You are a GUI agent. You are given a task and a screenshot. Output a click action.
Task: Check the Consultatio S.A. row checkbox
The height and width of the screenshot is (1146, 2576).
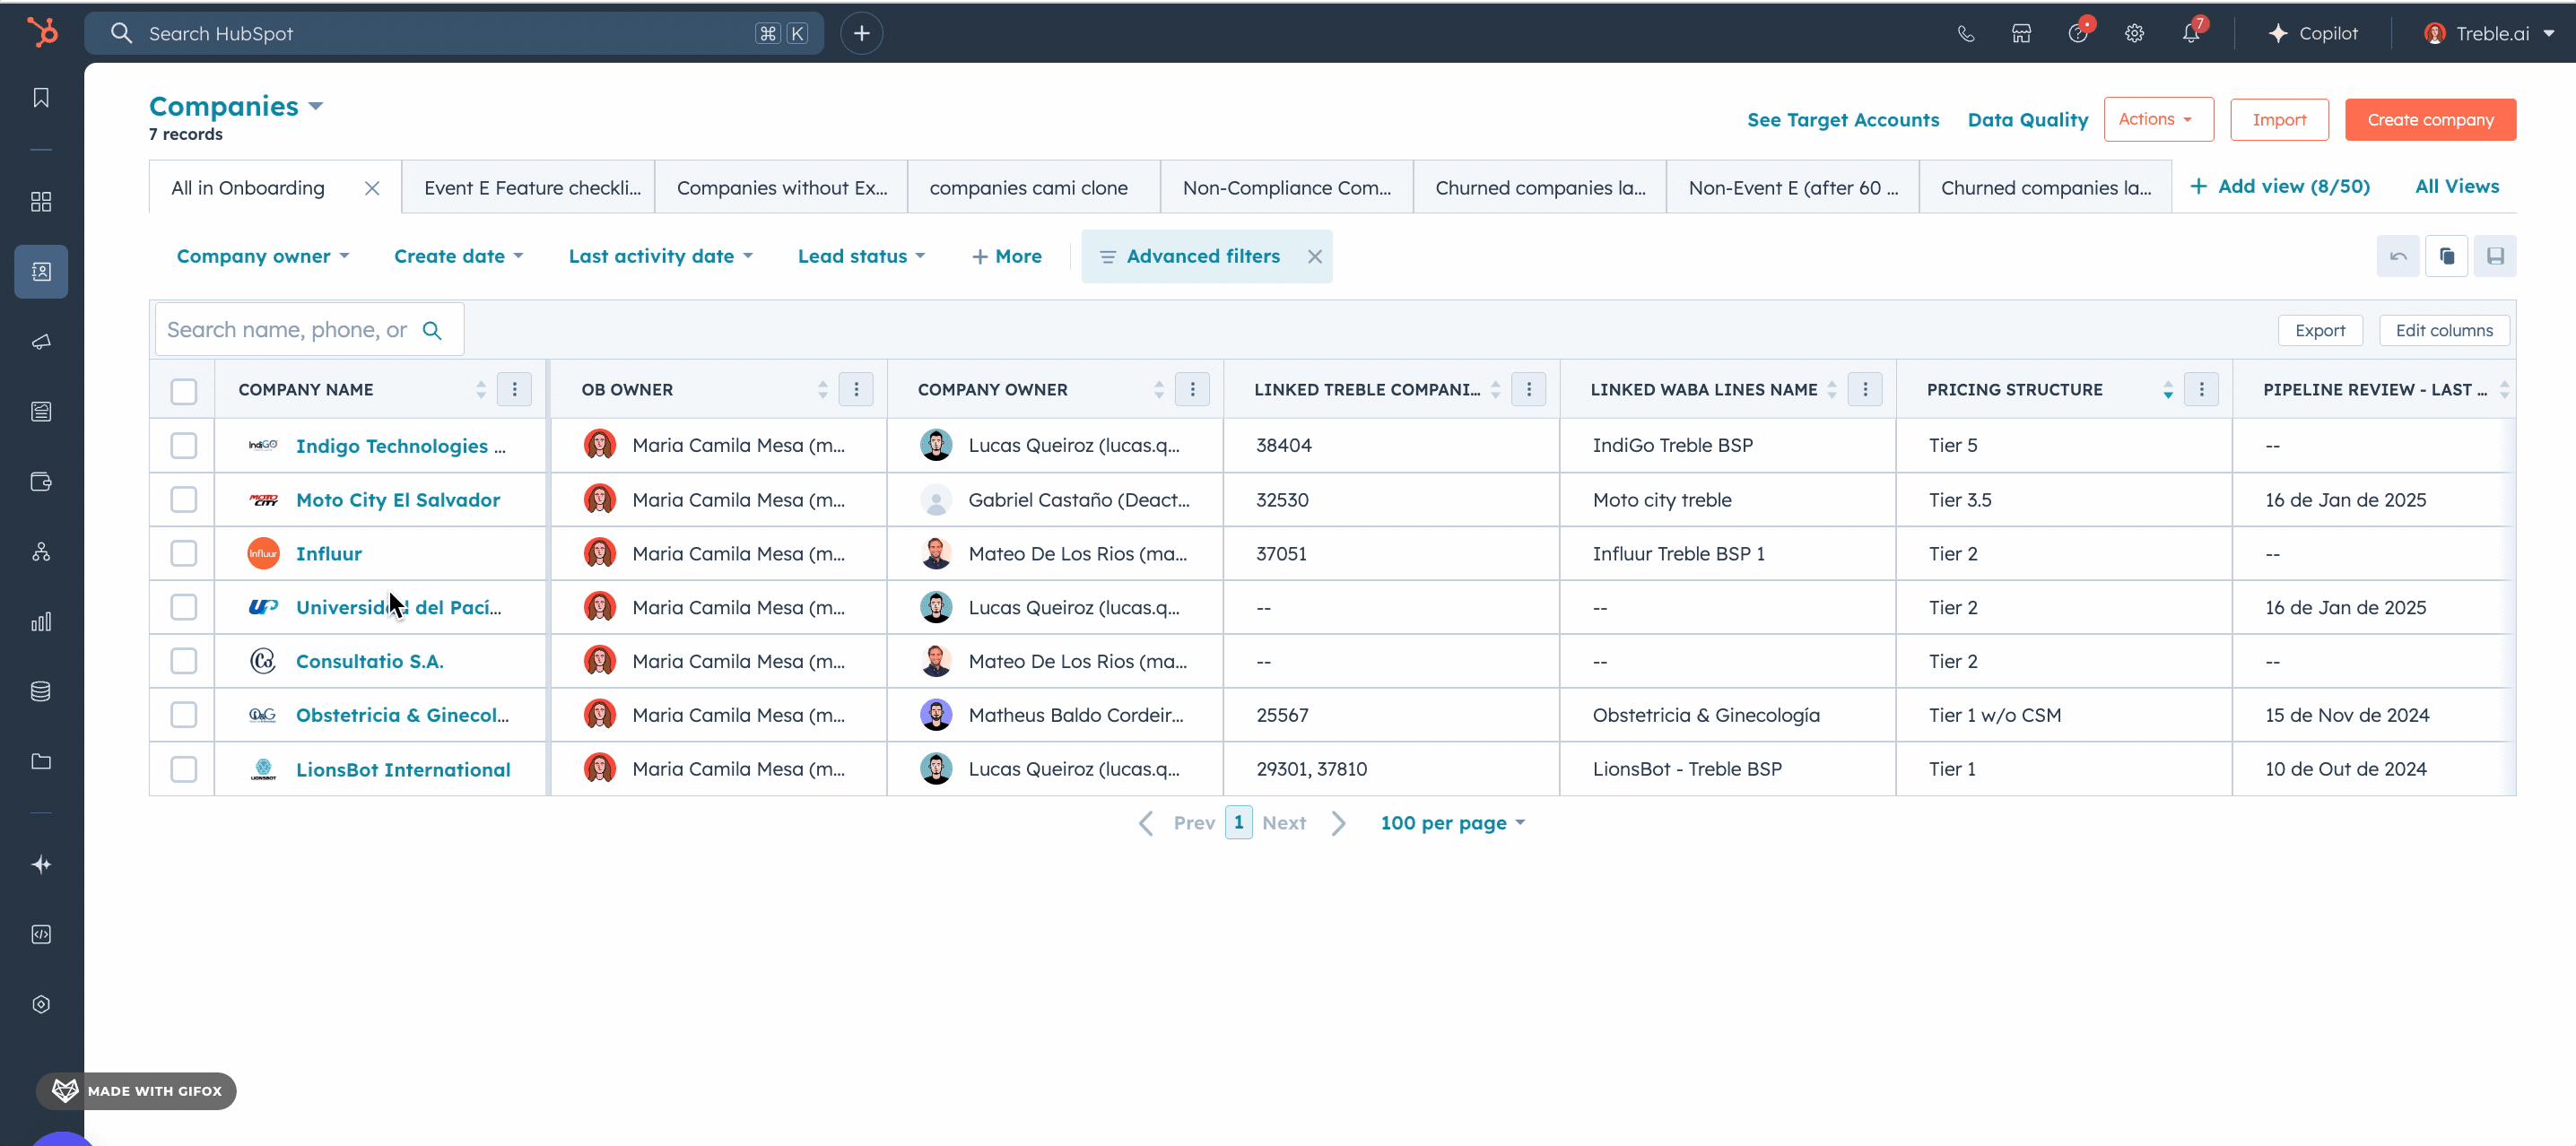(183, 661)
